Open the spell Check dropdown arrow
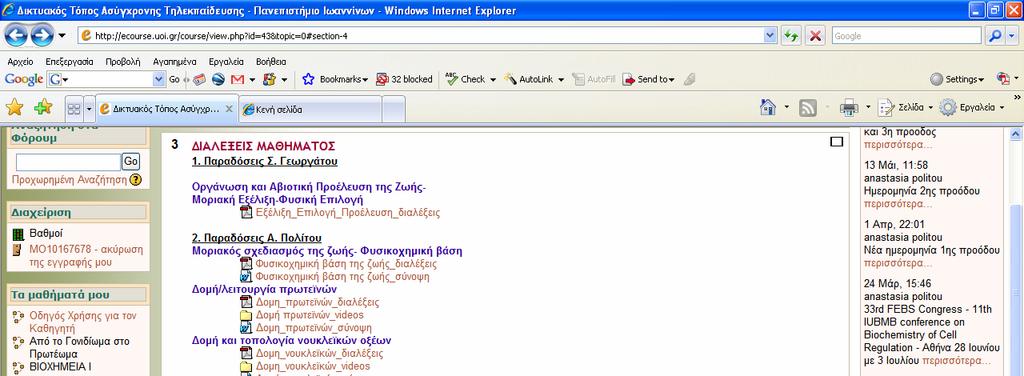1024x376 pixels. click(x=493, y=79)
